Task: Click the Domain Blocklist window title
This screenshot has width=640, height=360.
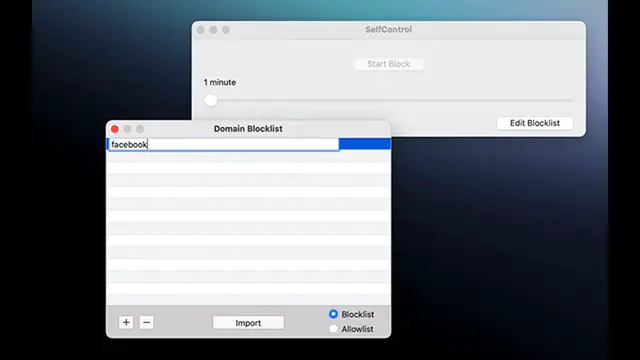Action: coord(248,129)
